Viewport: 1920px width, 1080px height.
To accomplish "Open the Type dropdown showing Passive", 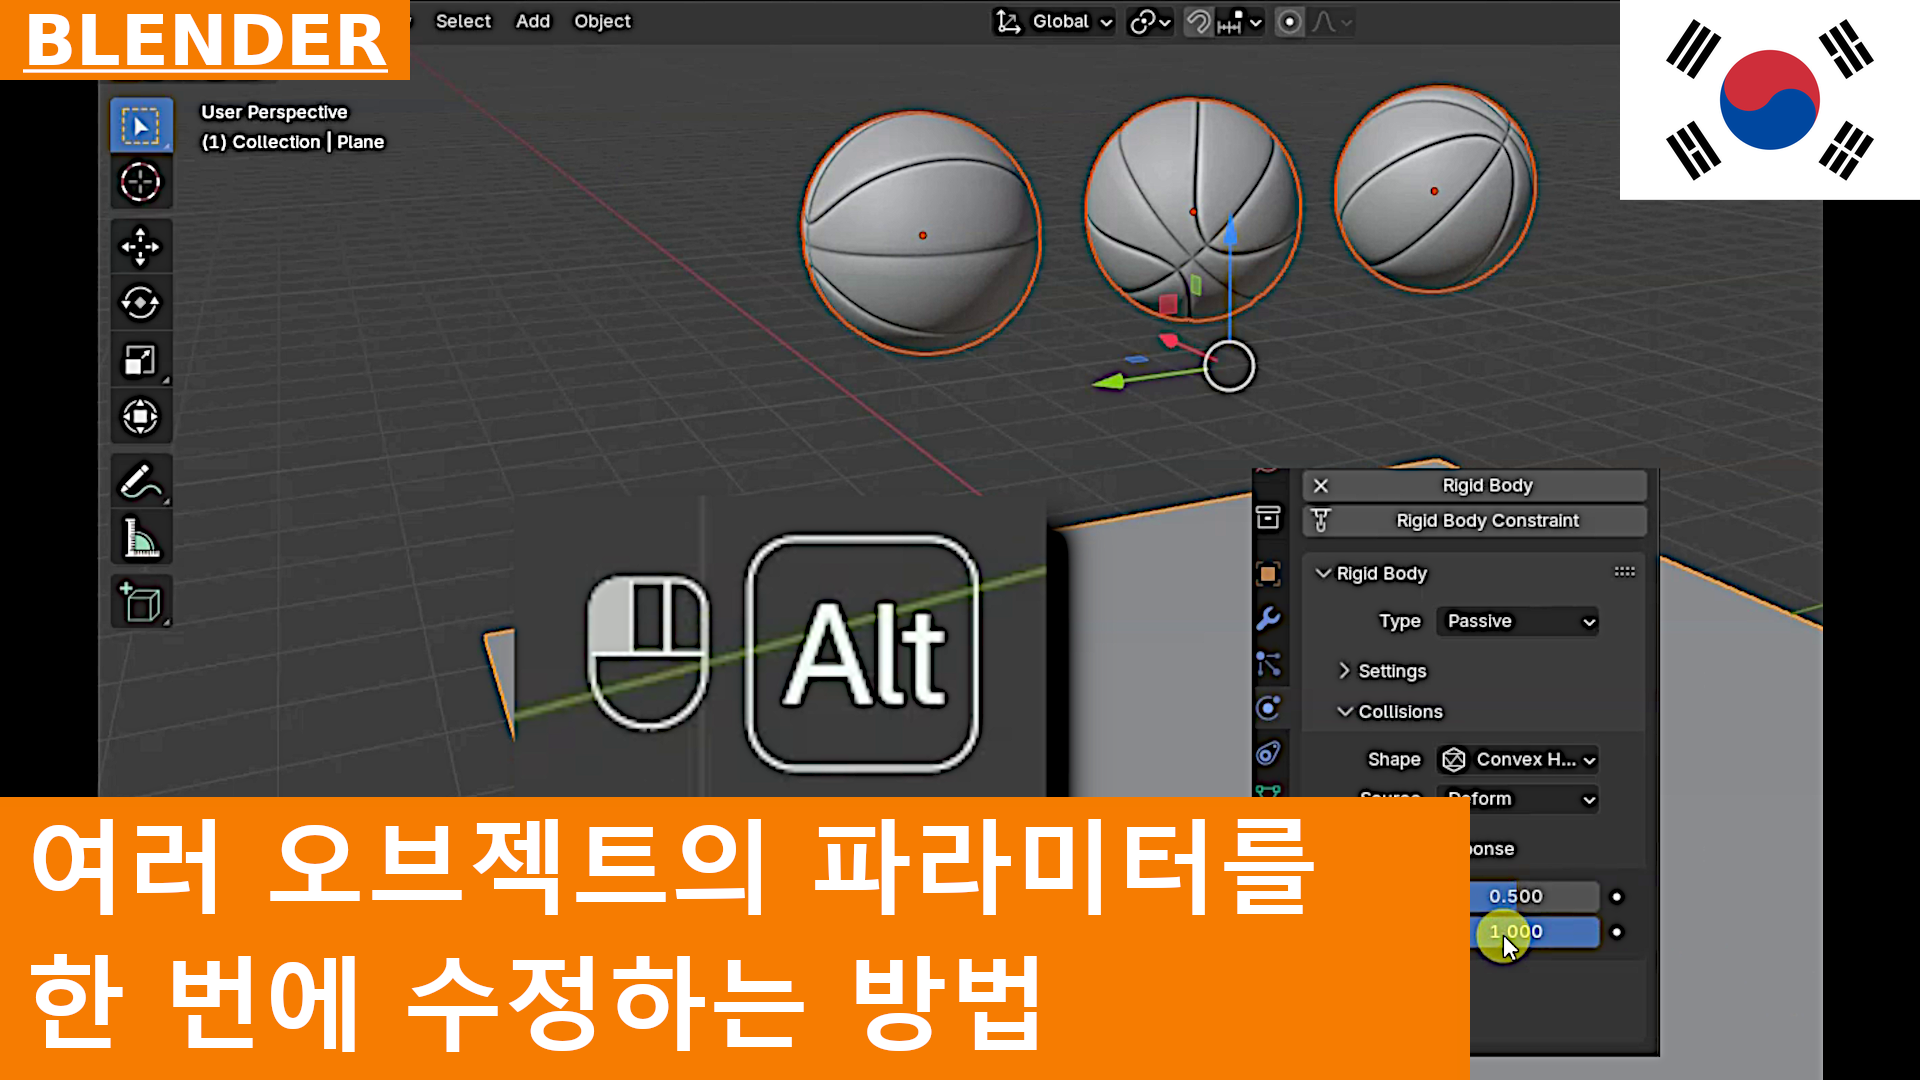I will [x=1517, y=621].
